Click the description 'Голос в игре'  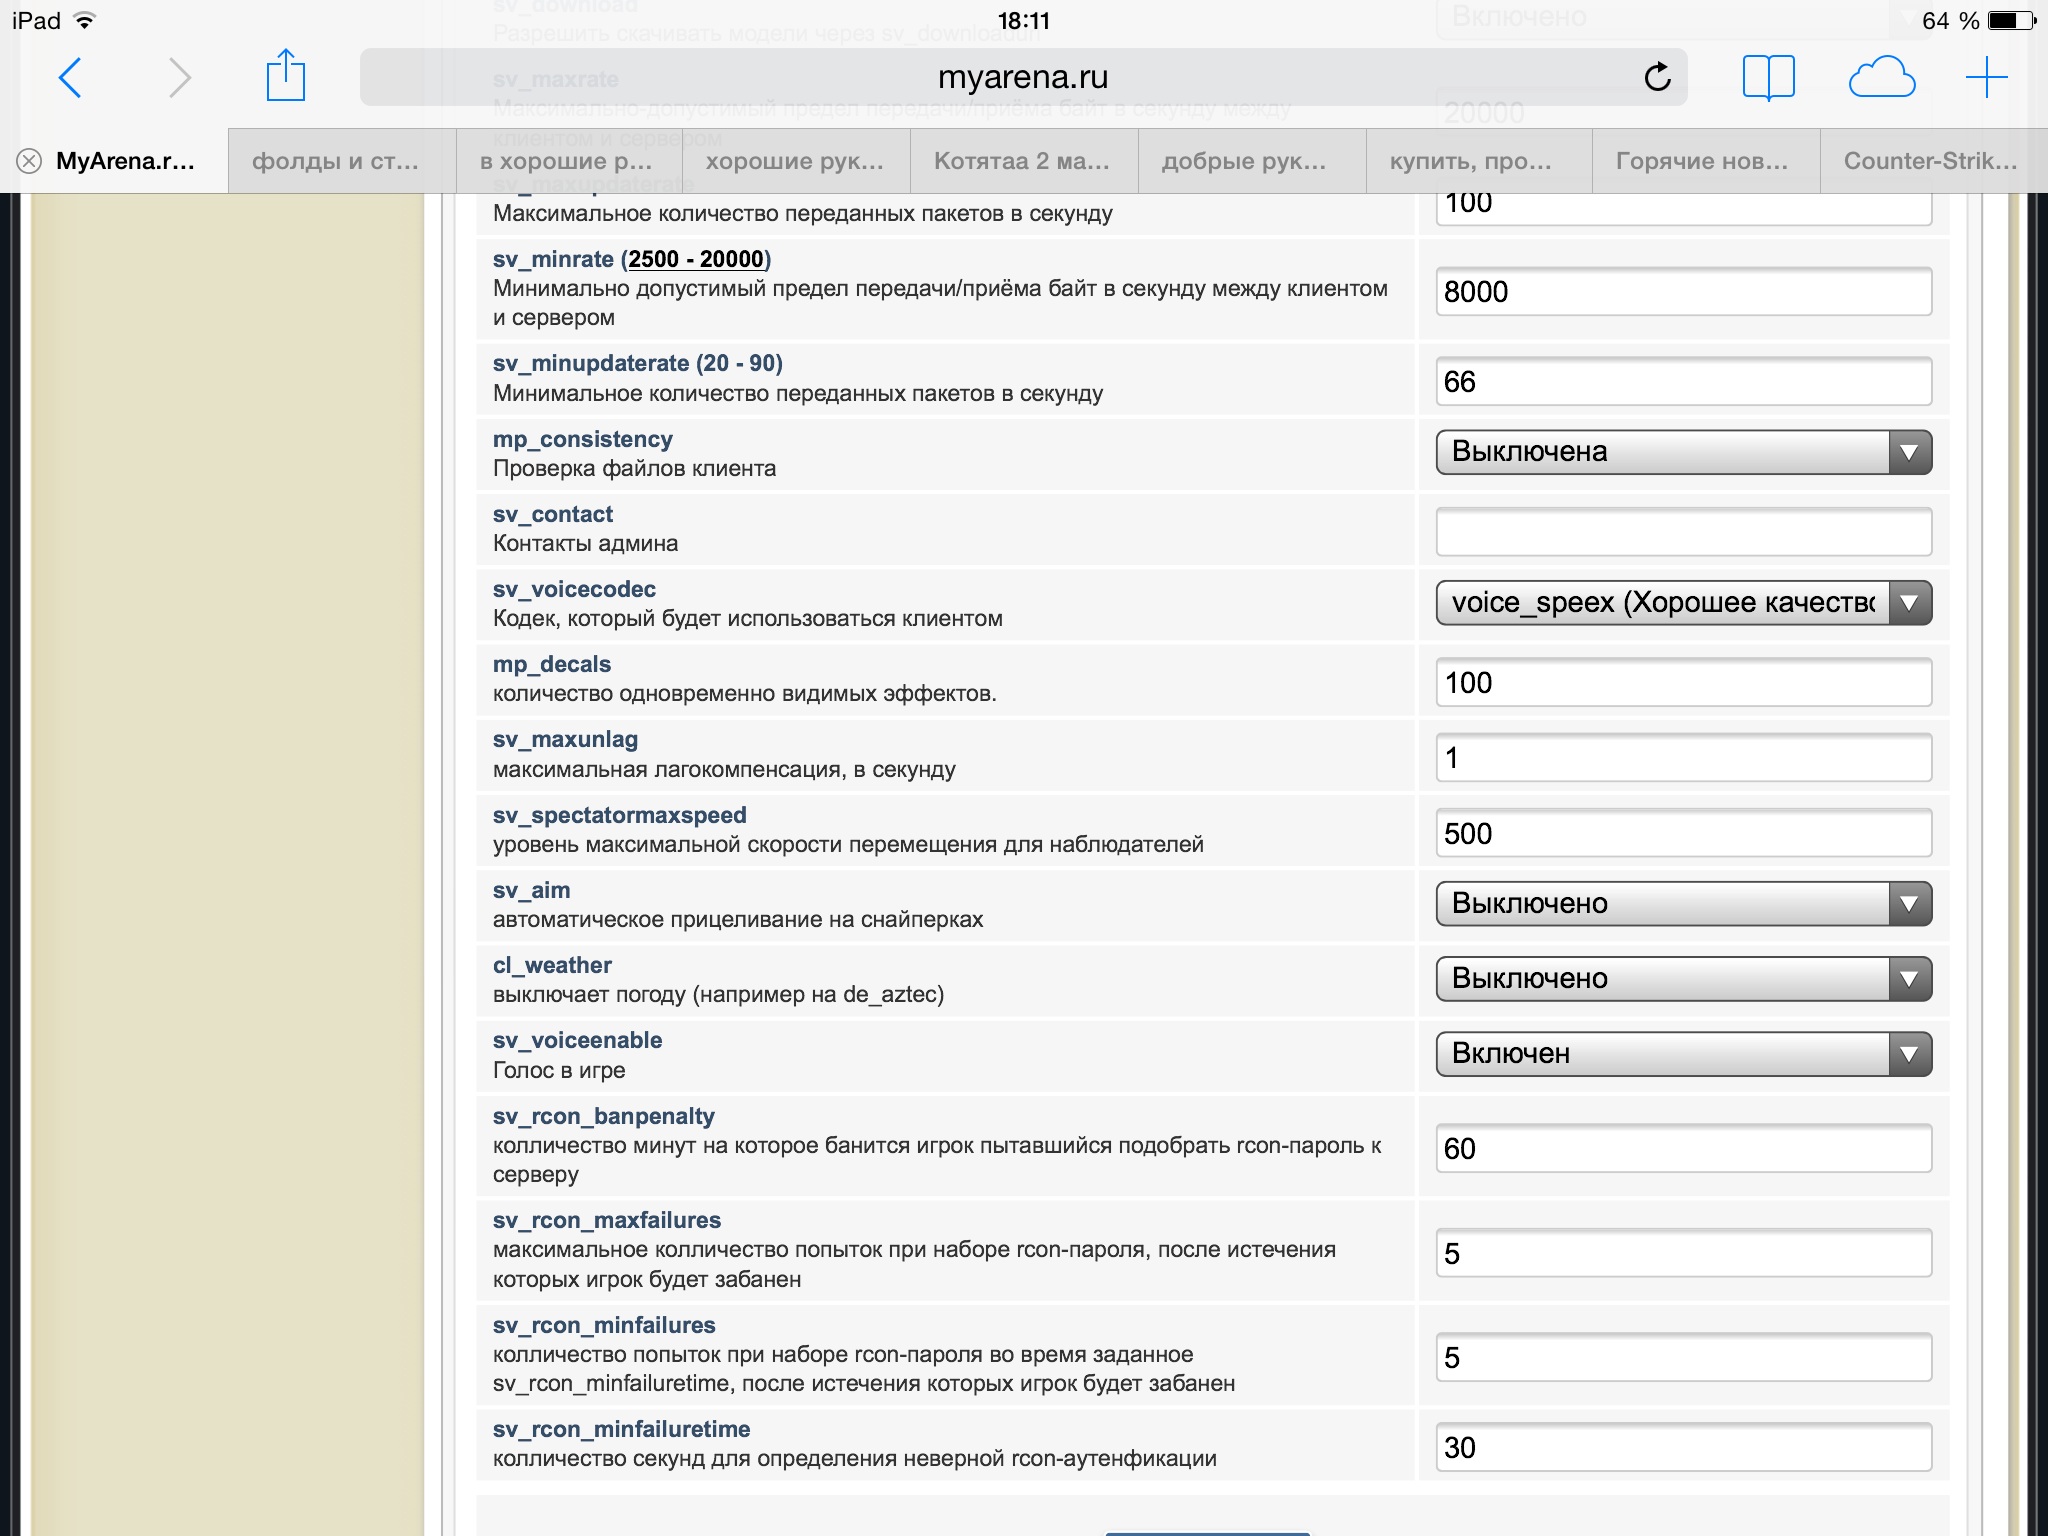[x=559, y=1070]
